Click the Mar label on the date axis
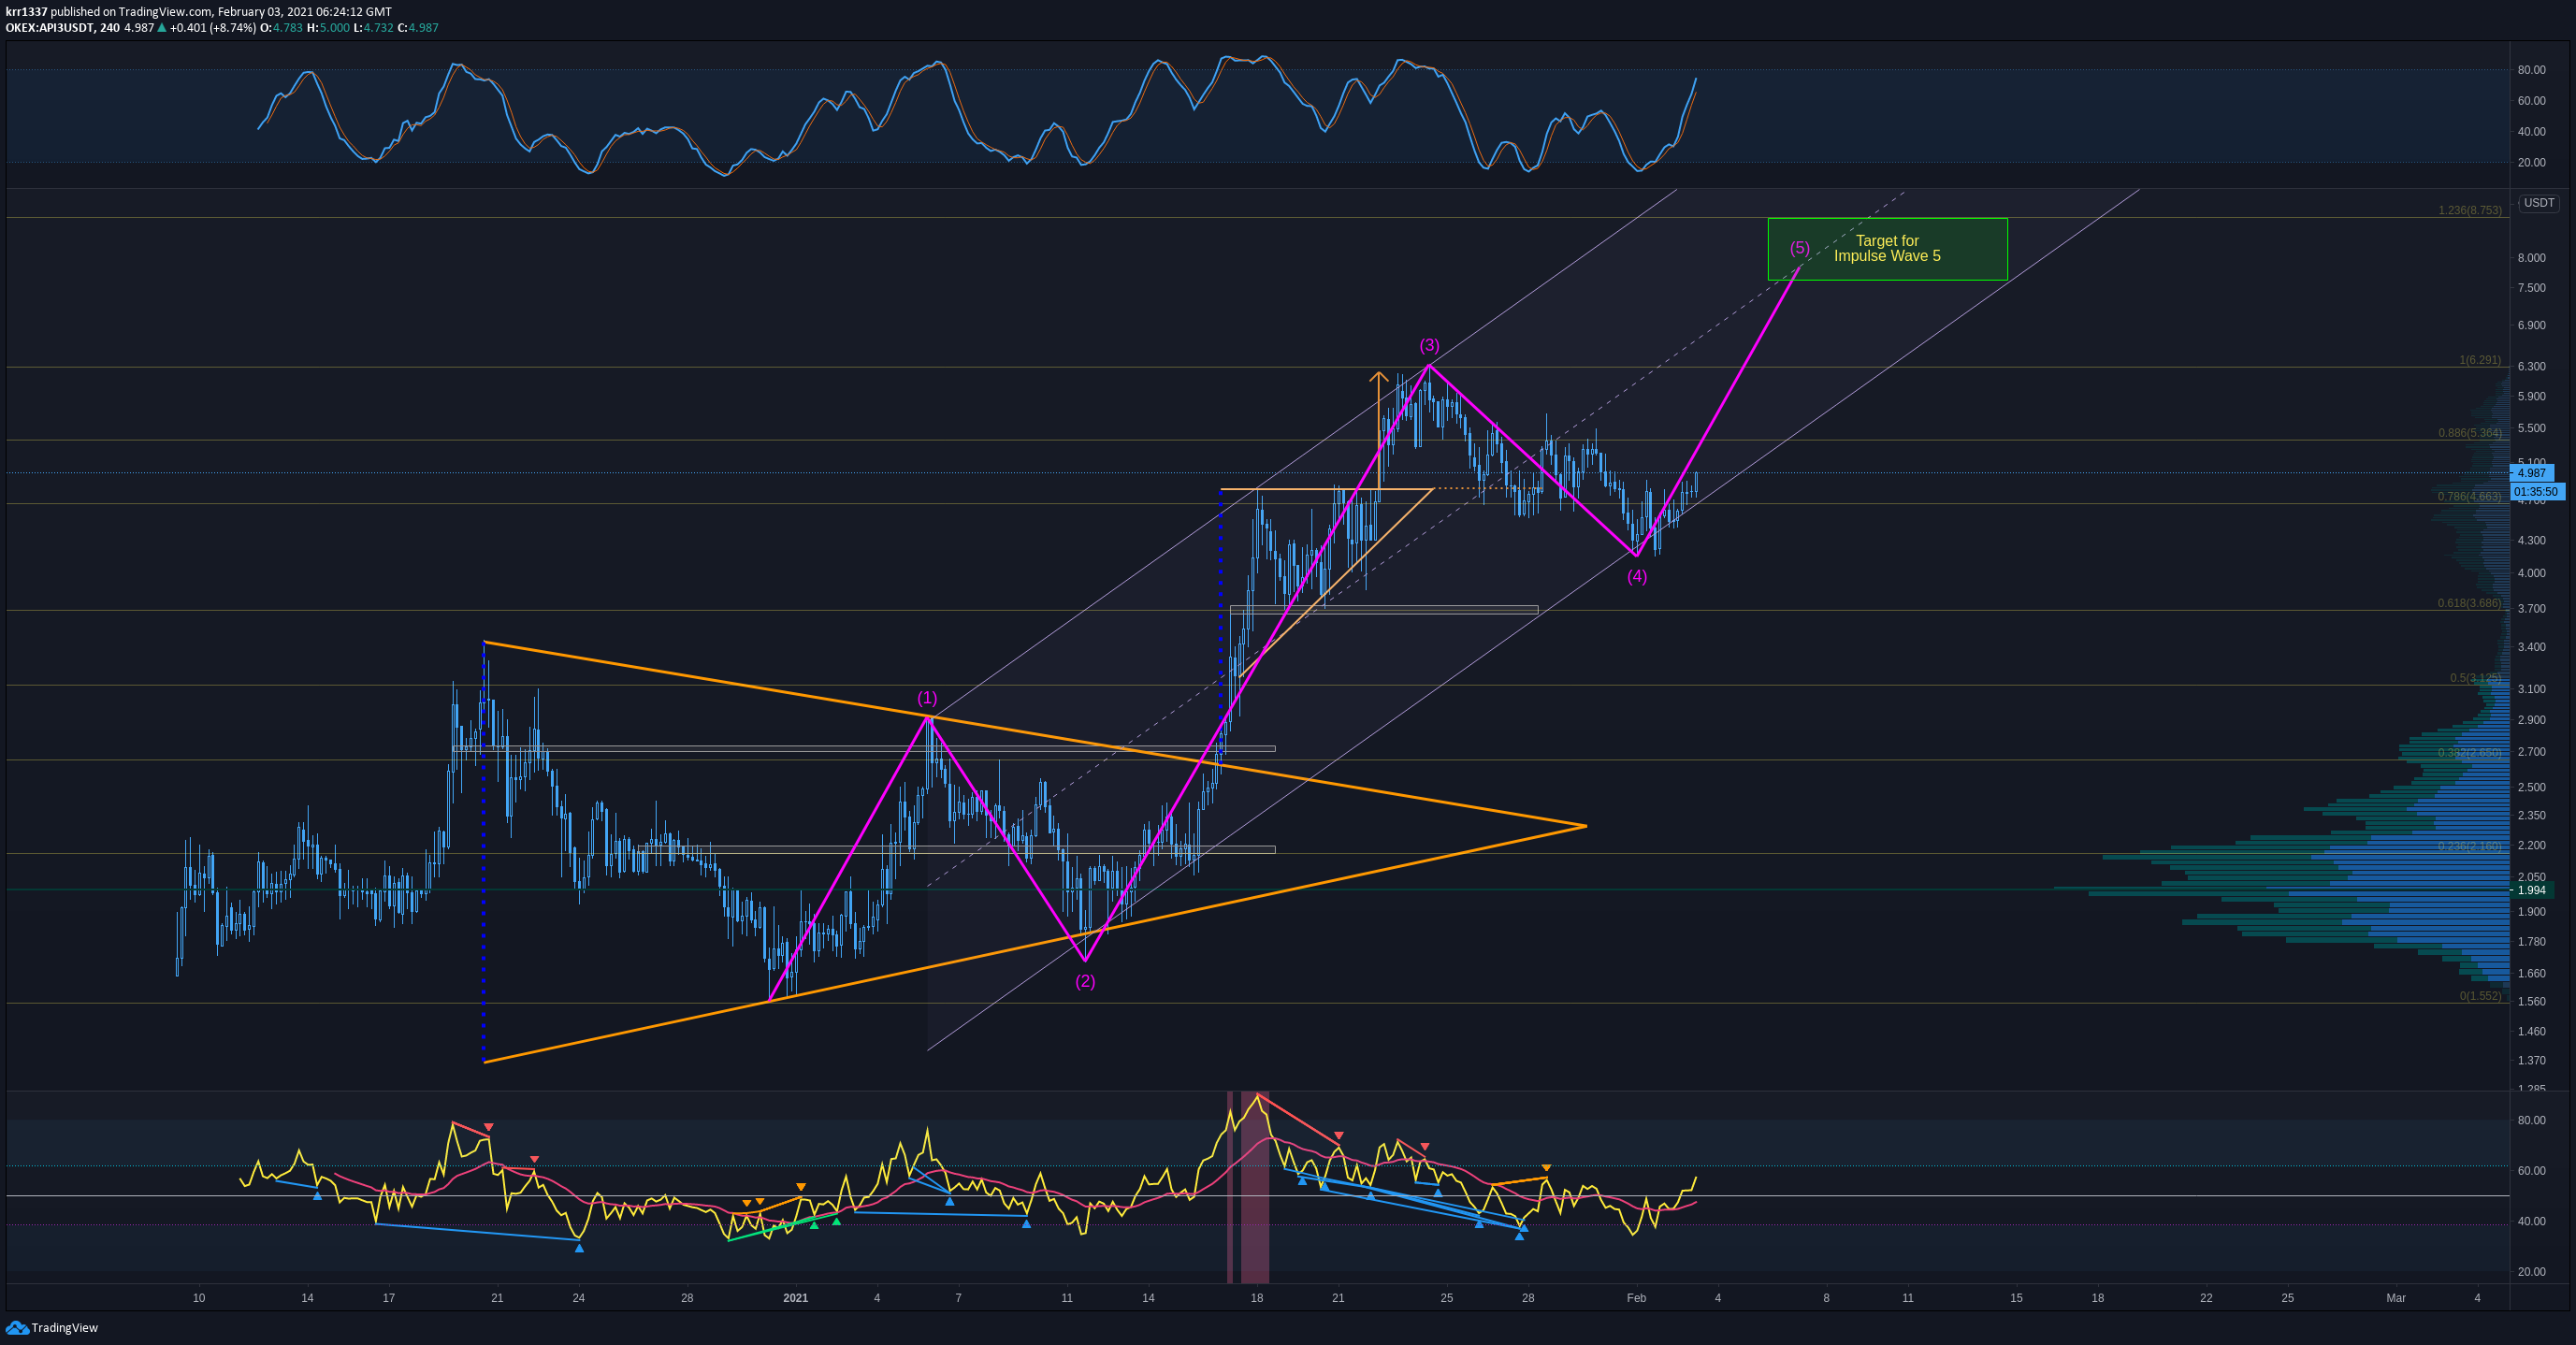Screen dimensions: 2576x1345 tap(2396, 1298)
